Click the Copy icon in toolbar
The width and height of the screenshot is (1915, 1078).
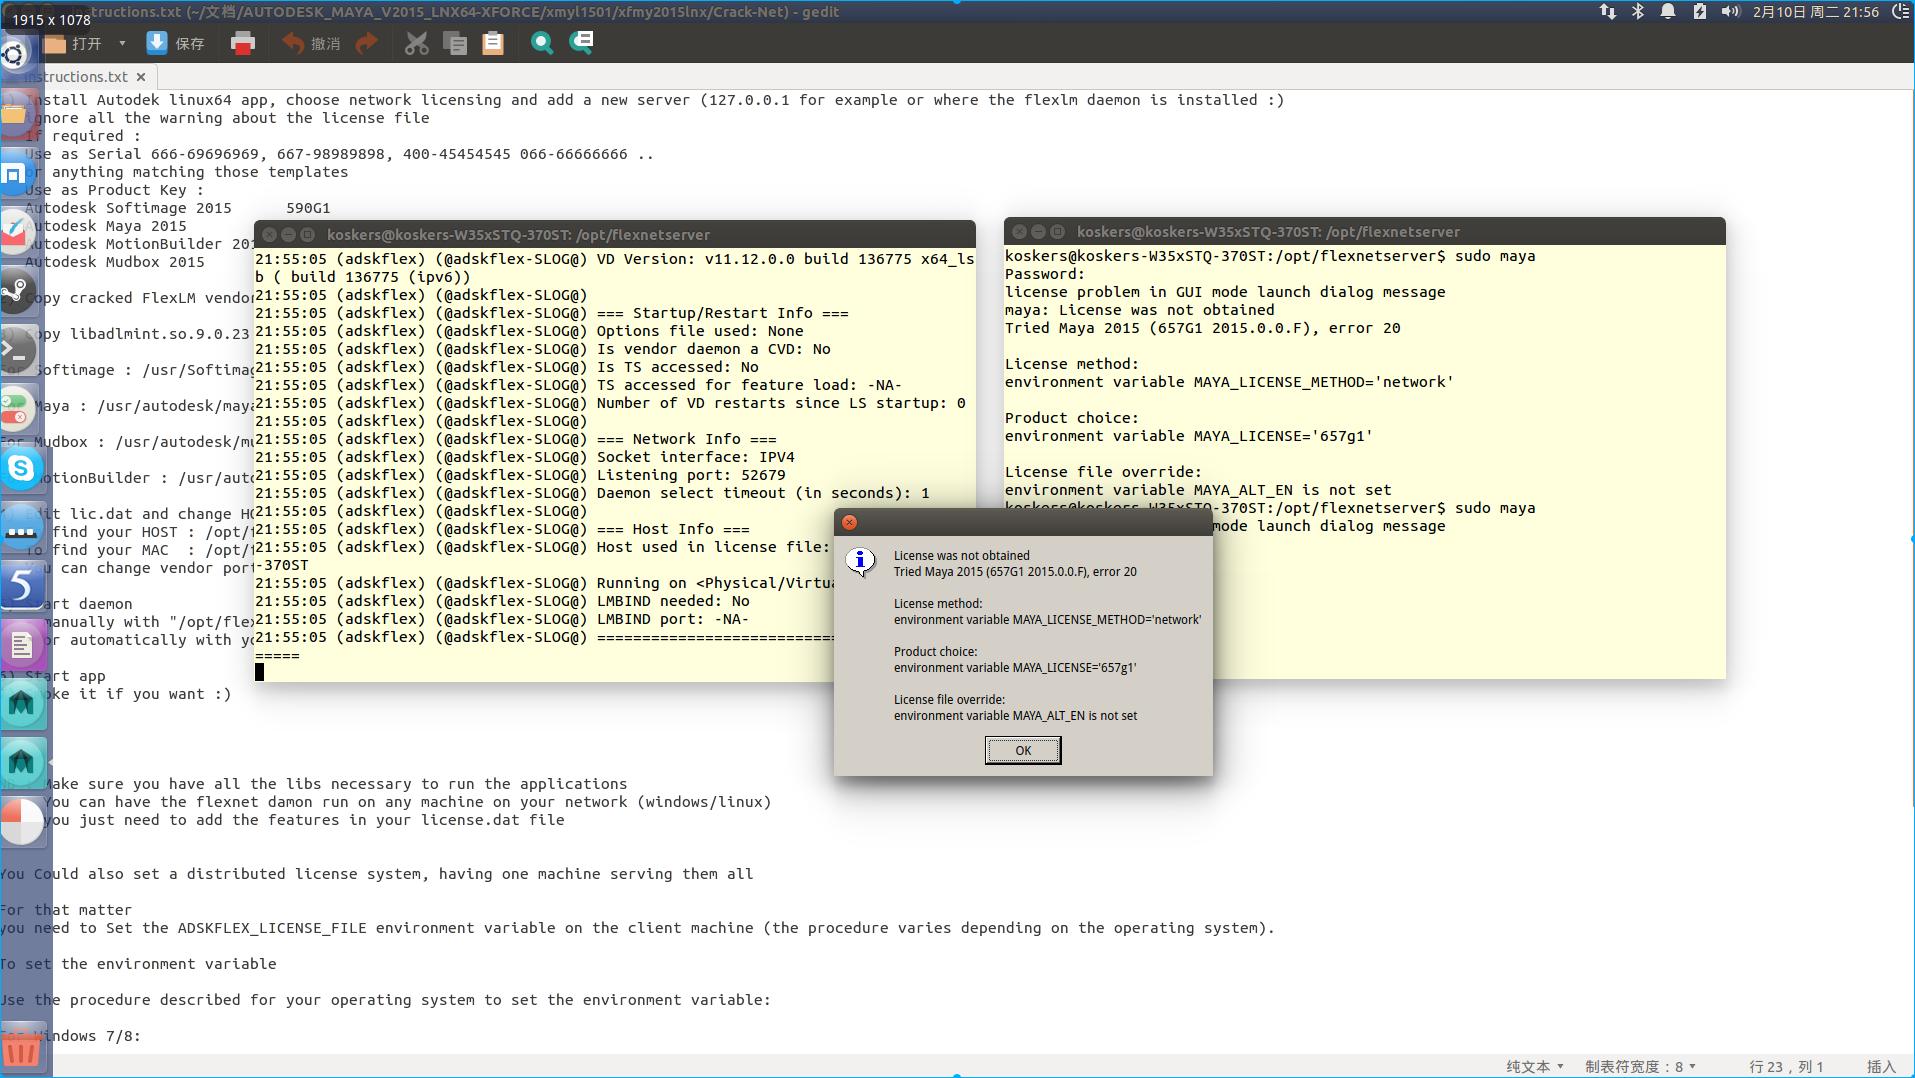click(455, 43)
